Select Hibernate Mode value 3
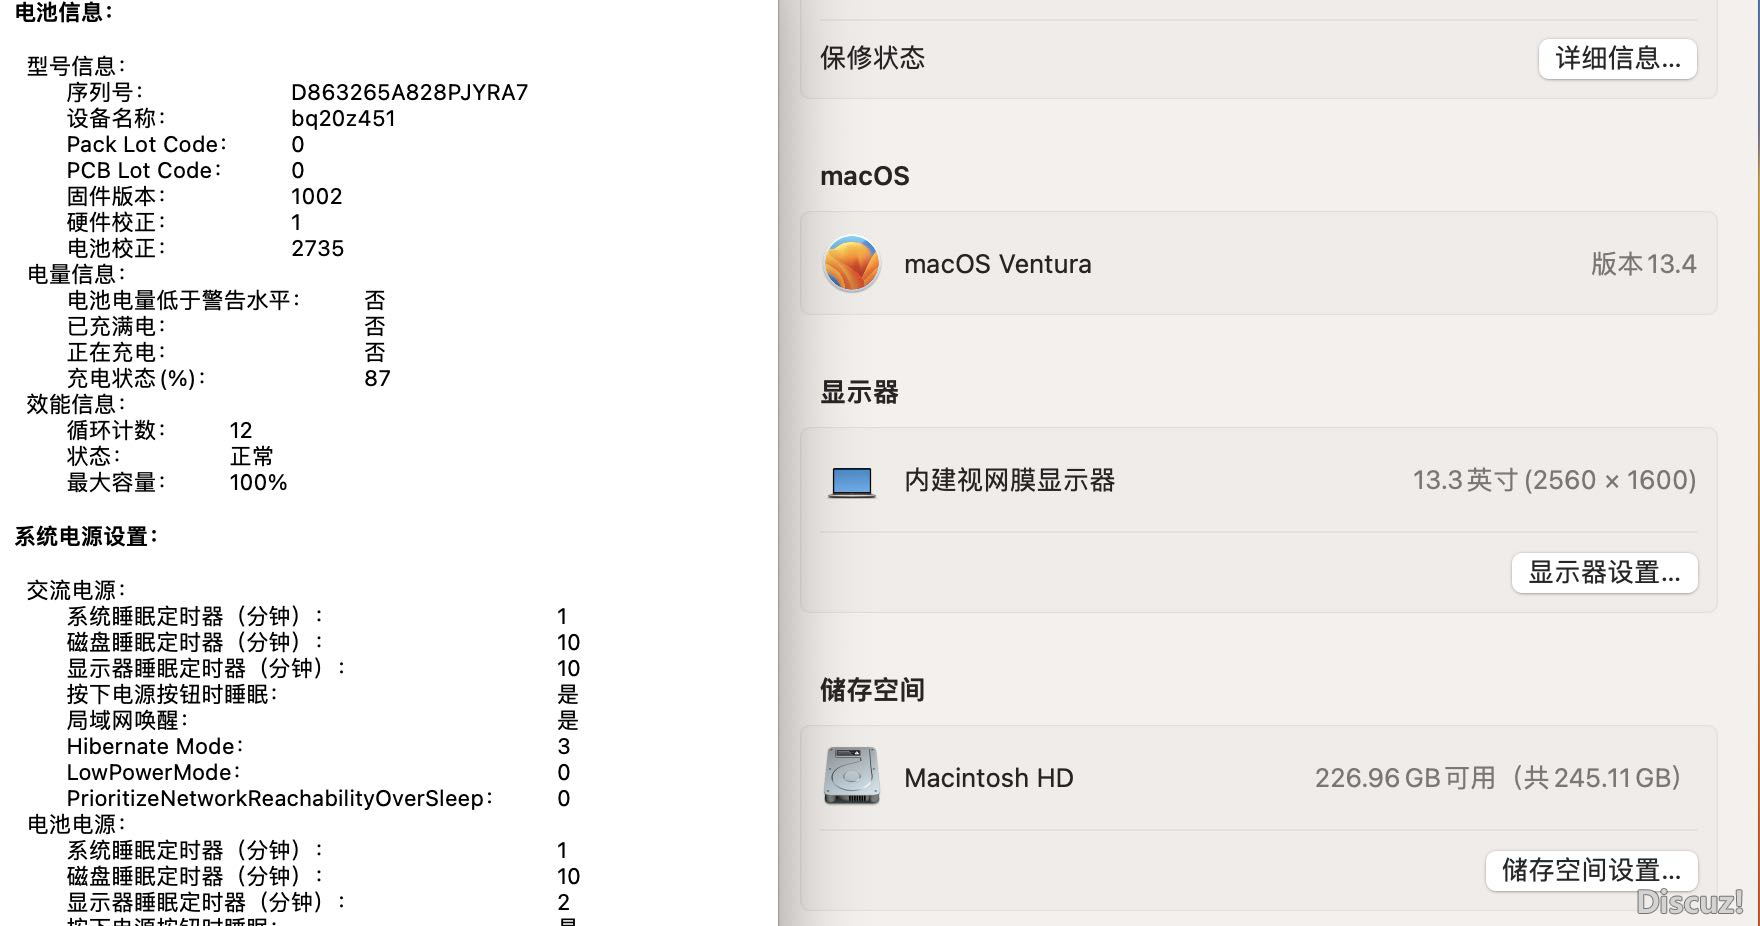Viewport: 1760px width, 926px height. [564, 746]
